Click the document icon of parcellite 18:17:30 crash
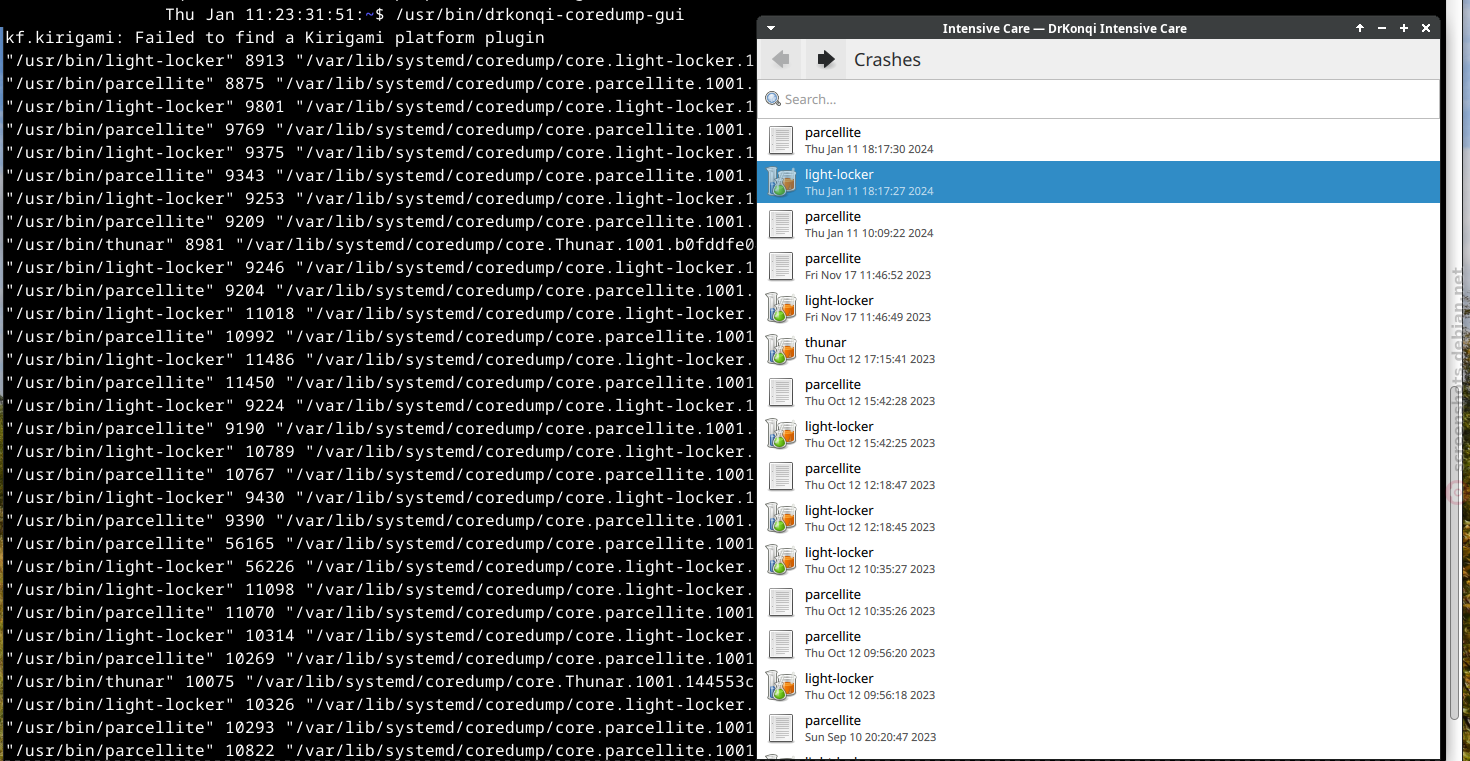The image size is (1470, 761). [781, 140]
